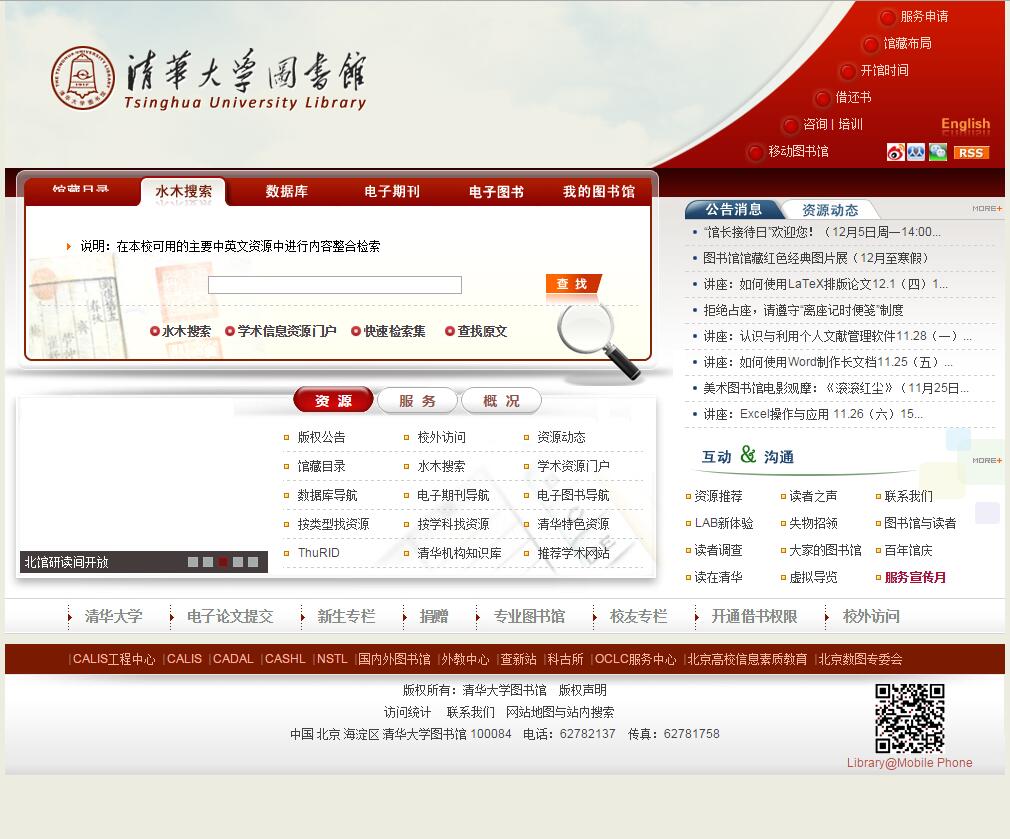Click the red dot beside 馆藏布局

[870, 44]
